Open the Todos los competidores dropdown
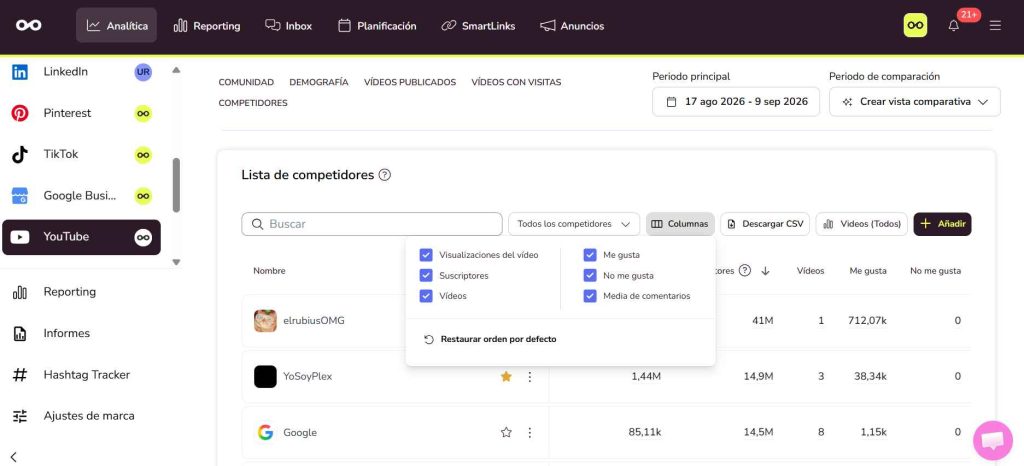The image size is (1024, 466). tap(574, 224)
